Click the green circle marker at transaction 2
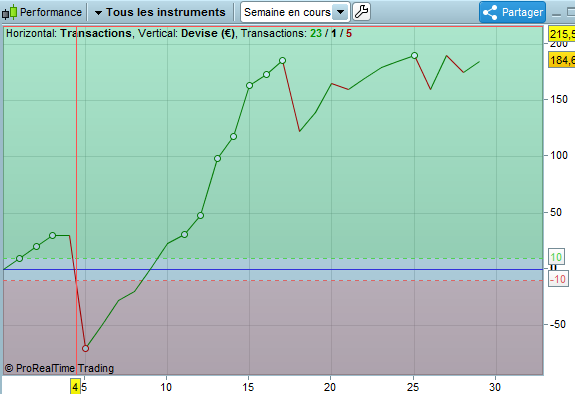 (x=36, y=247)
